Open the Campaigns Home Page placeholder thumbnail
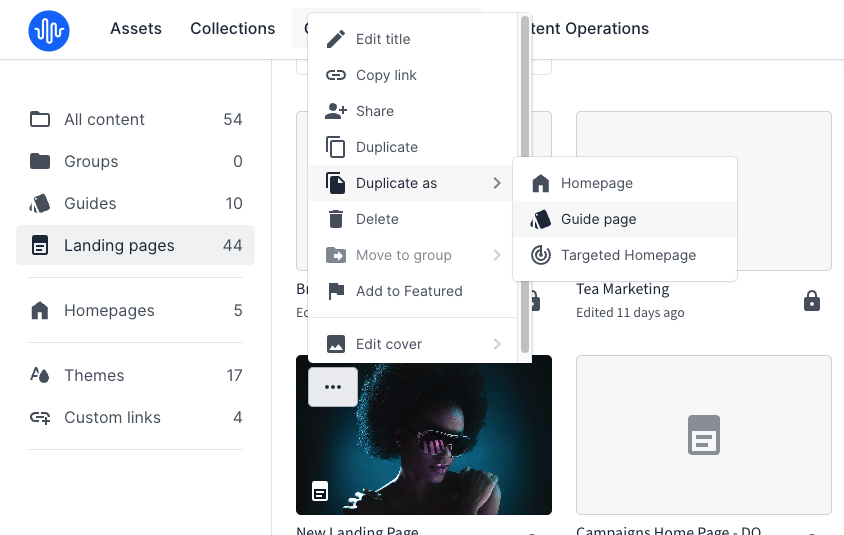The width and height of the screenshot is (844, 535). (x=704, y=435)
